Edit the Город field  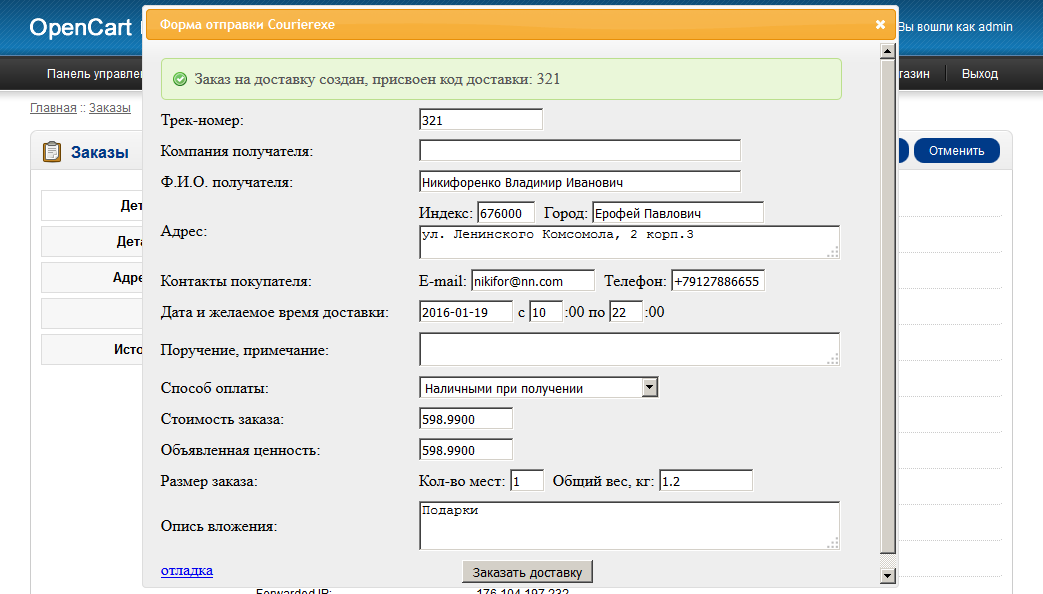click(x=678, y=213)
